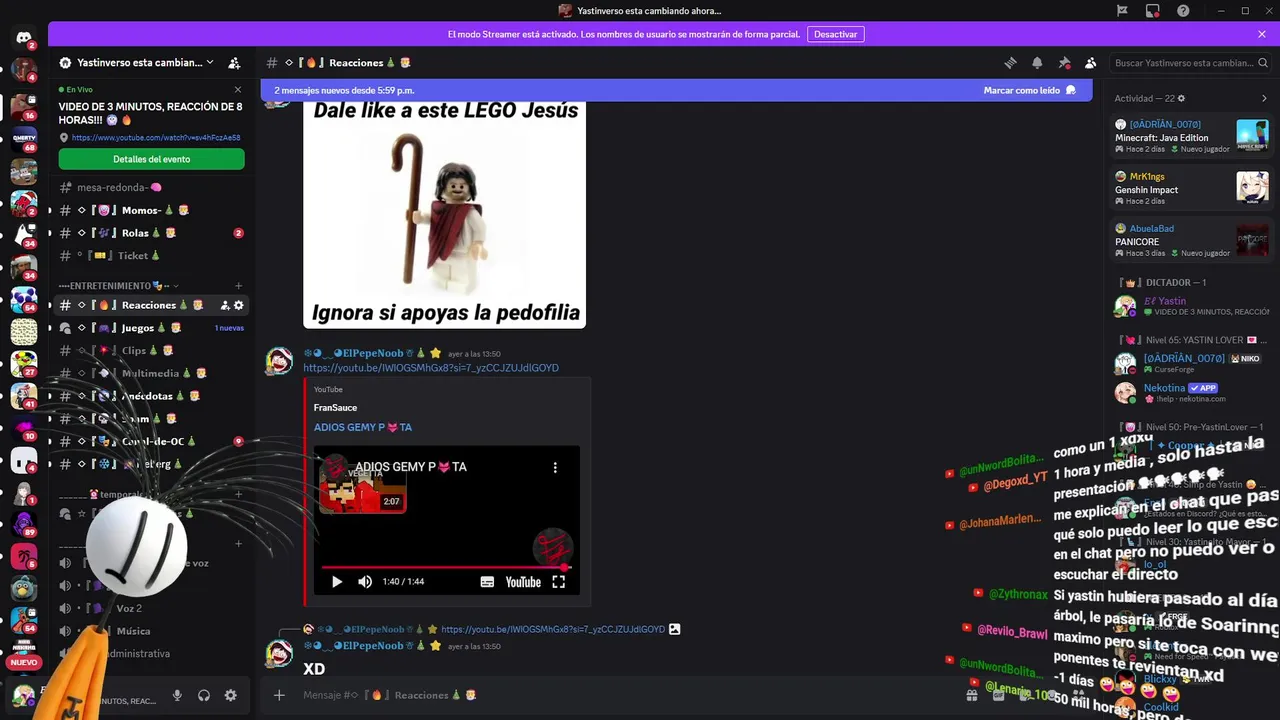Open the event YouTube watch link
The height and width of the screenshot is (720, 1280).
(x=156, y=138)
